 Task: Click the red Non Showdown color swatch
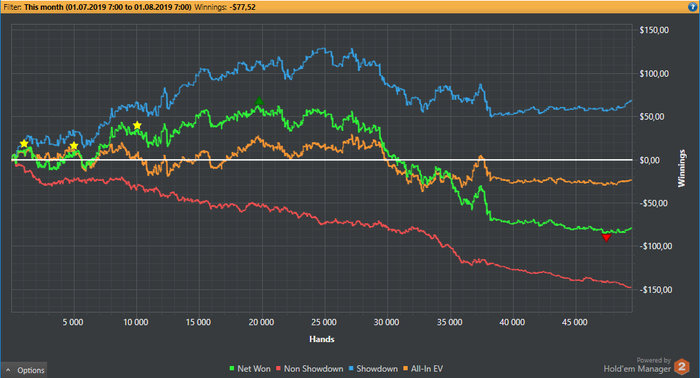278,369
